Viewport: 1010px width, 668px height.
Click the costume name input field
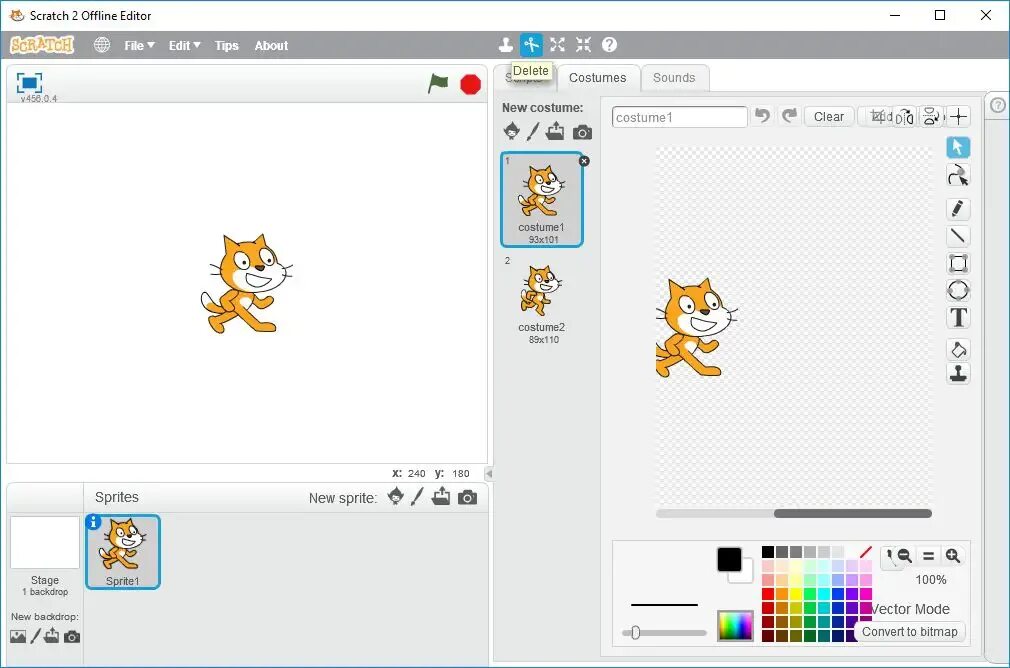click(679, 117)
